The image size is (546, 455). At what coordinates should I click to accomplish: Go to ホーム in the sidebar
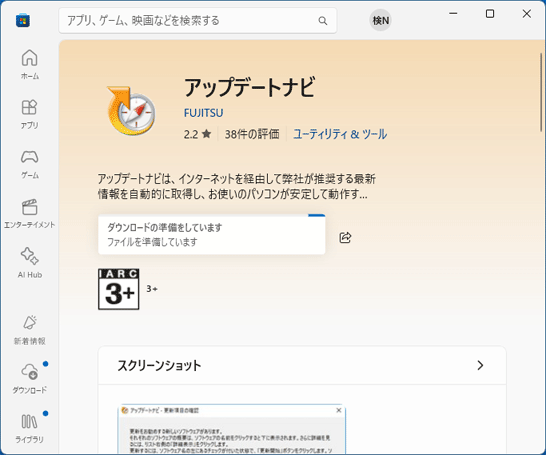coord(30,65)
